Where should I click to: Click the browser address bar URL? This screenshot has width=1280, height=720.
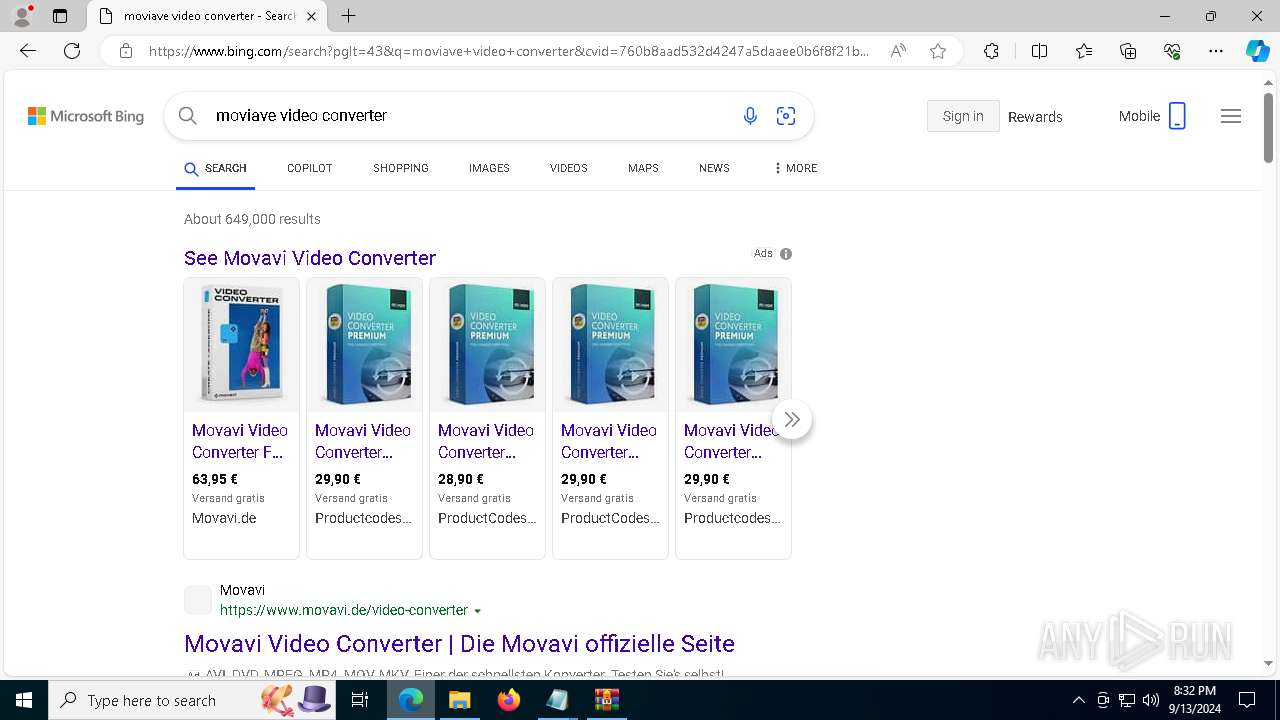(x=509, y=51)
